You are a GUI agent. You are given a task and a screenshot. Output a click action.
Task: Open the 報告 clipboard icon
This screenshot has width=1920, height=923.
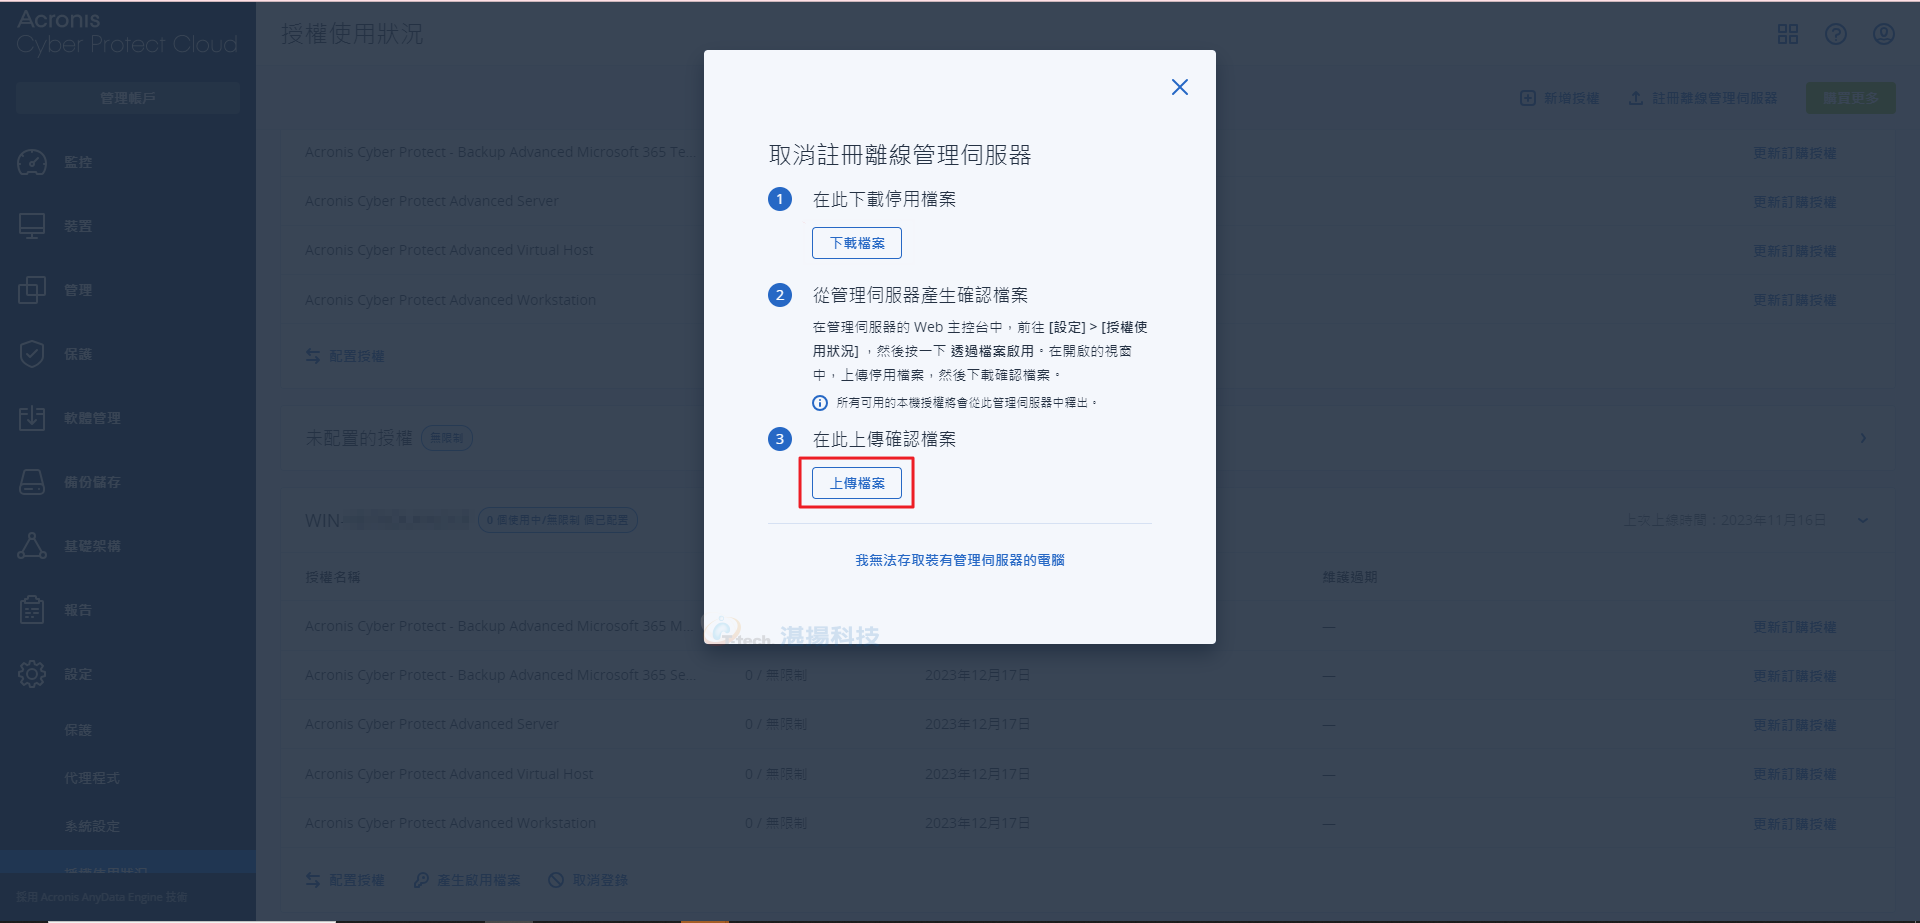point(32,610)
